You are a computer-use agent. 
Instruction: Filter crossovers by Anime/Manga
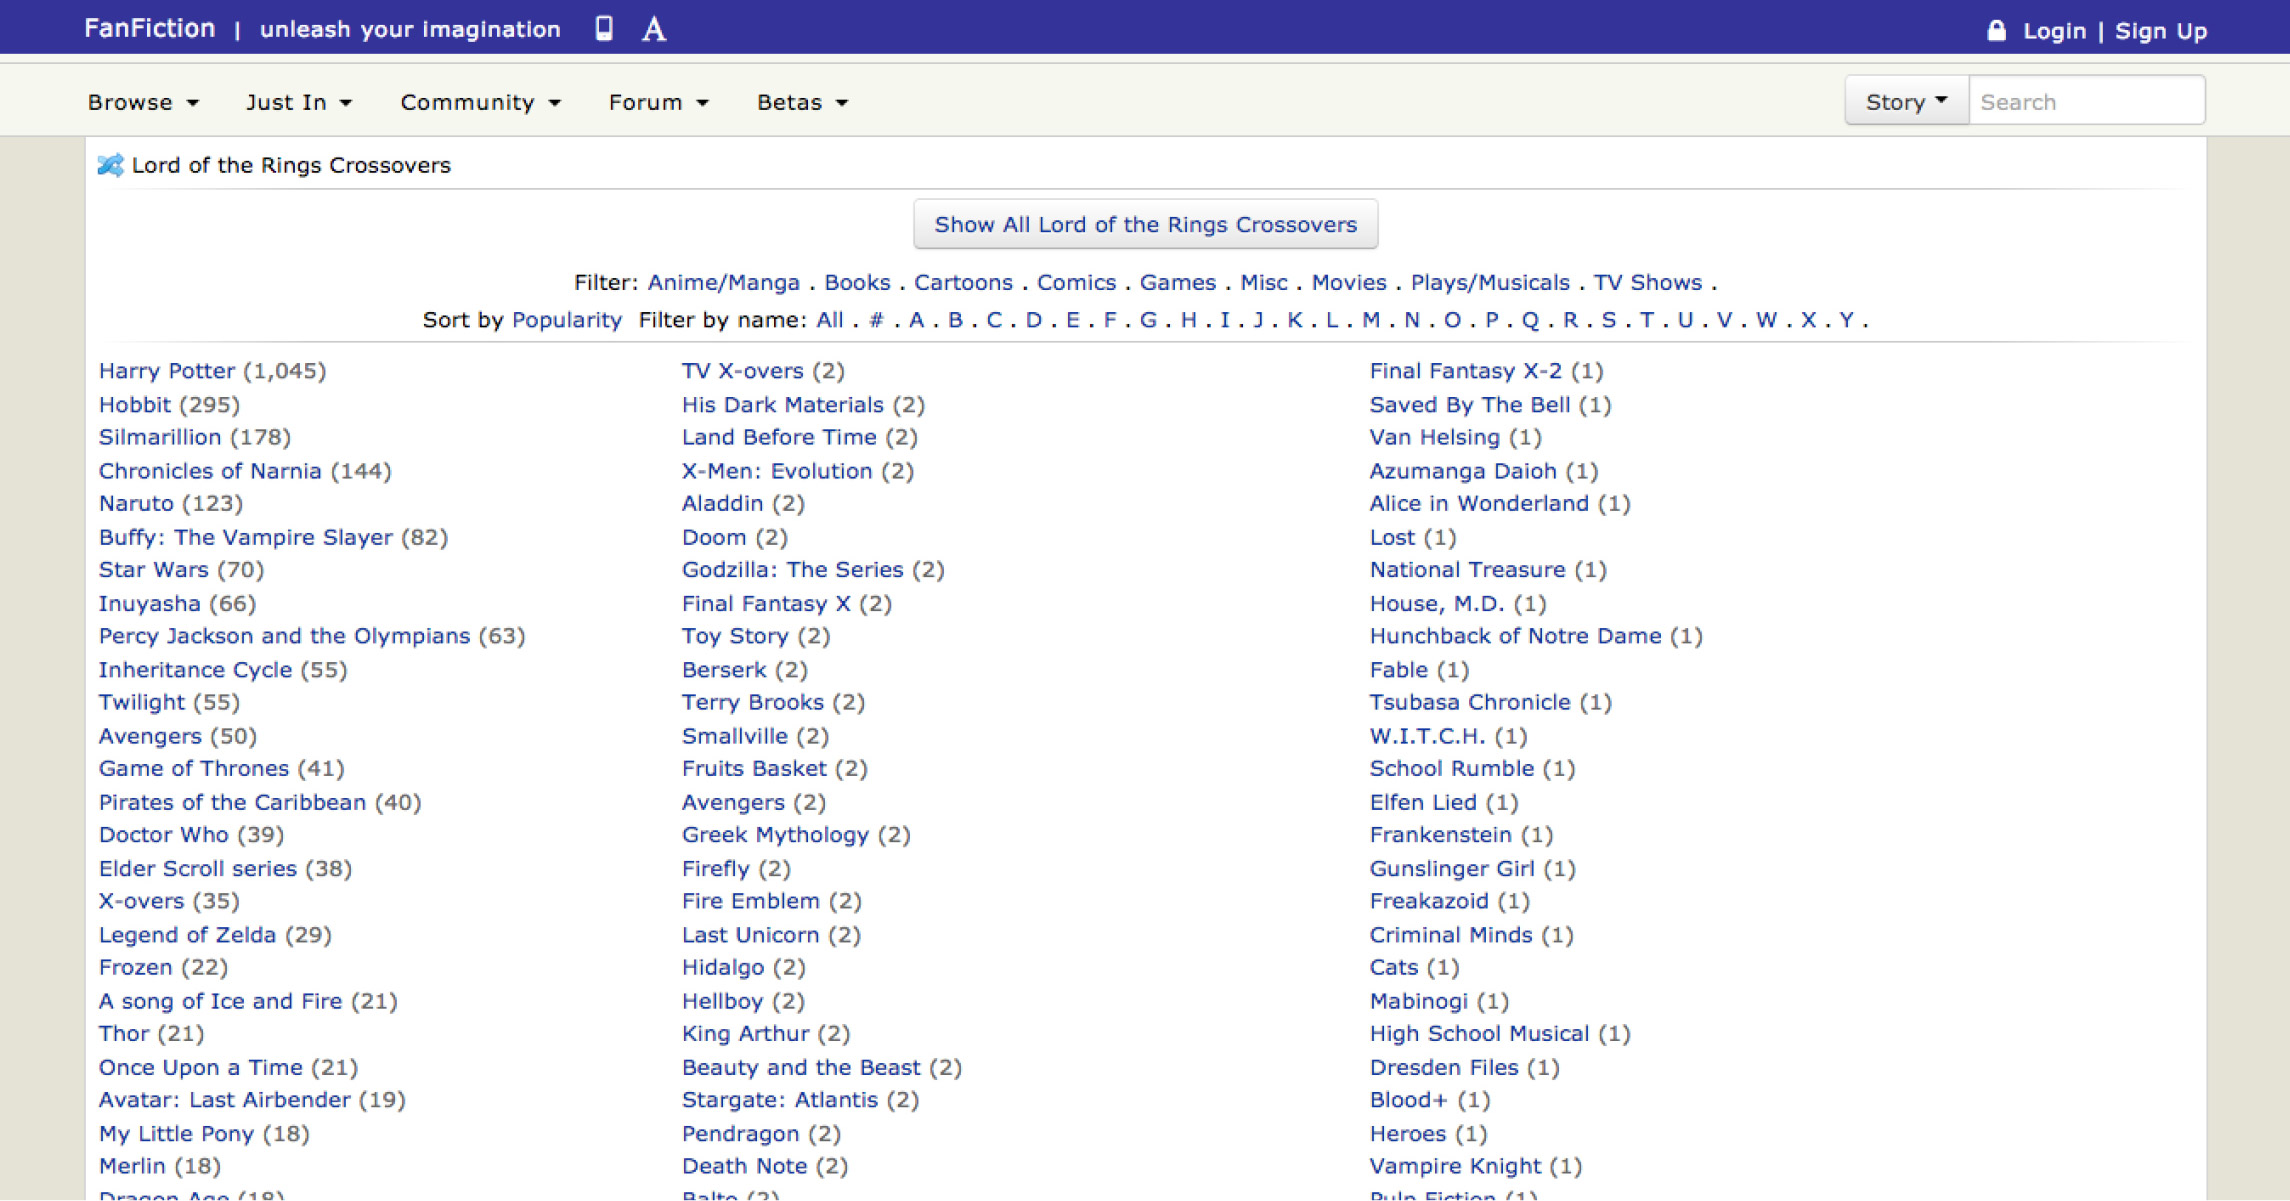coord(723,282)
